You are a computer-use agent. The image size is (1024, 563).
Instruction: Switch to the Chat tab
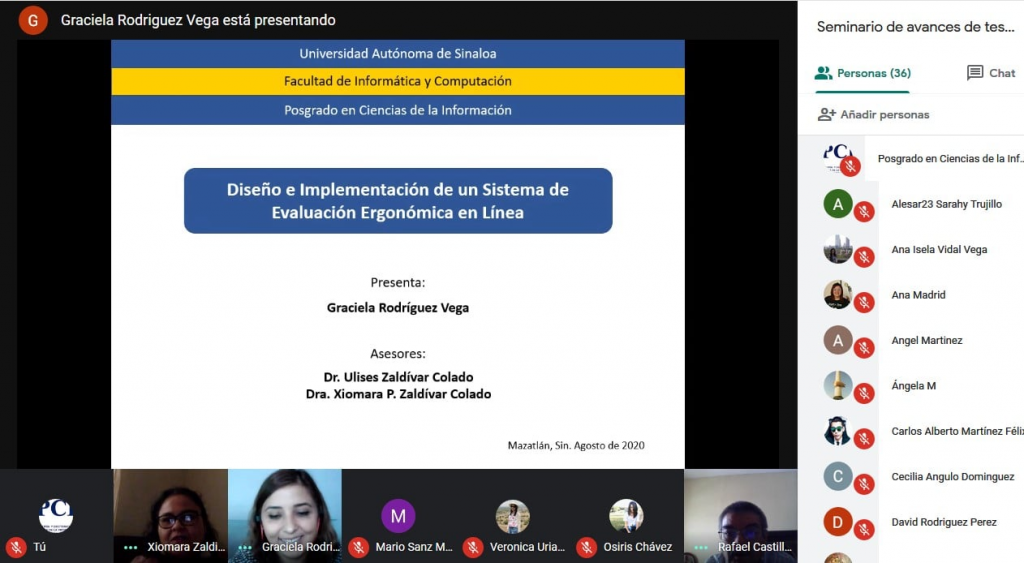991,73
